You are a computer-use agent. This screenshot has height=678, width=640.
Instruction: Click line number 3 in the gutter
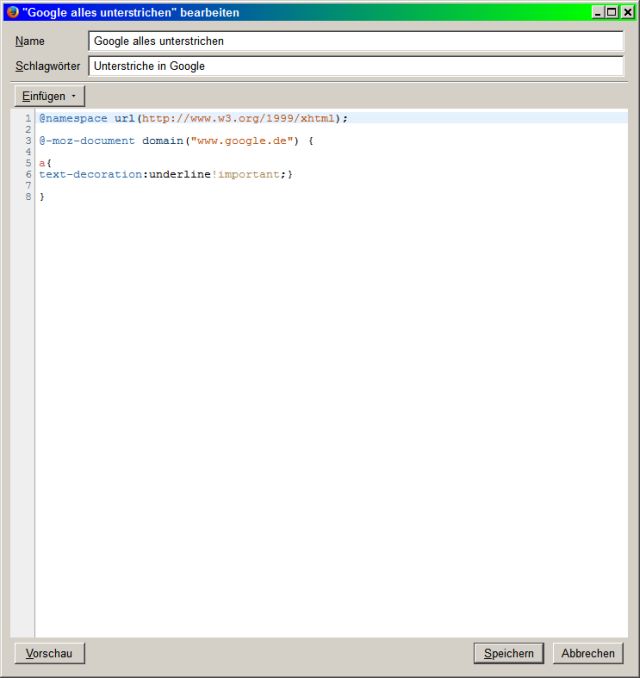(x=29, y=141)
